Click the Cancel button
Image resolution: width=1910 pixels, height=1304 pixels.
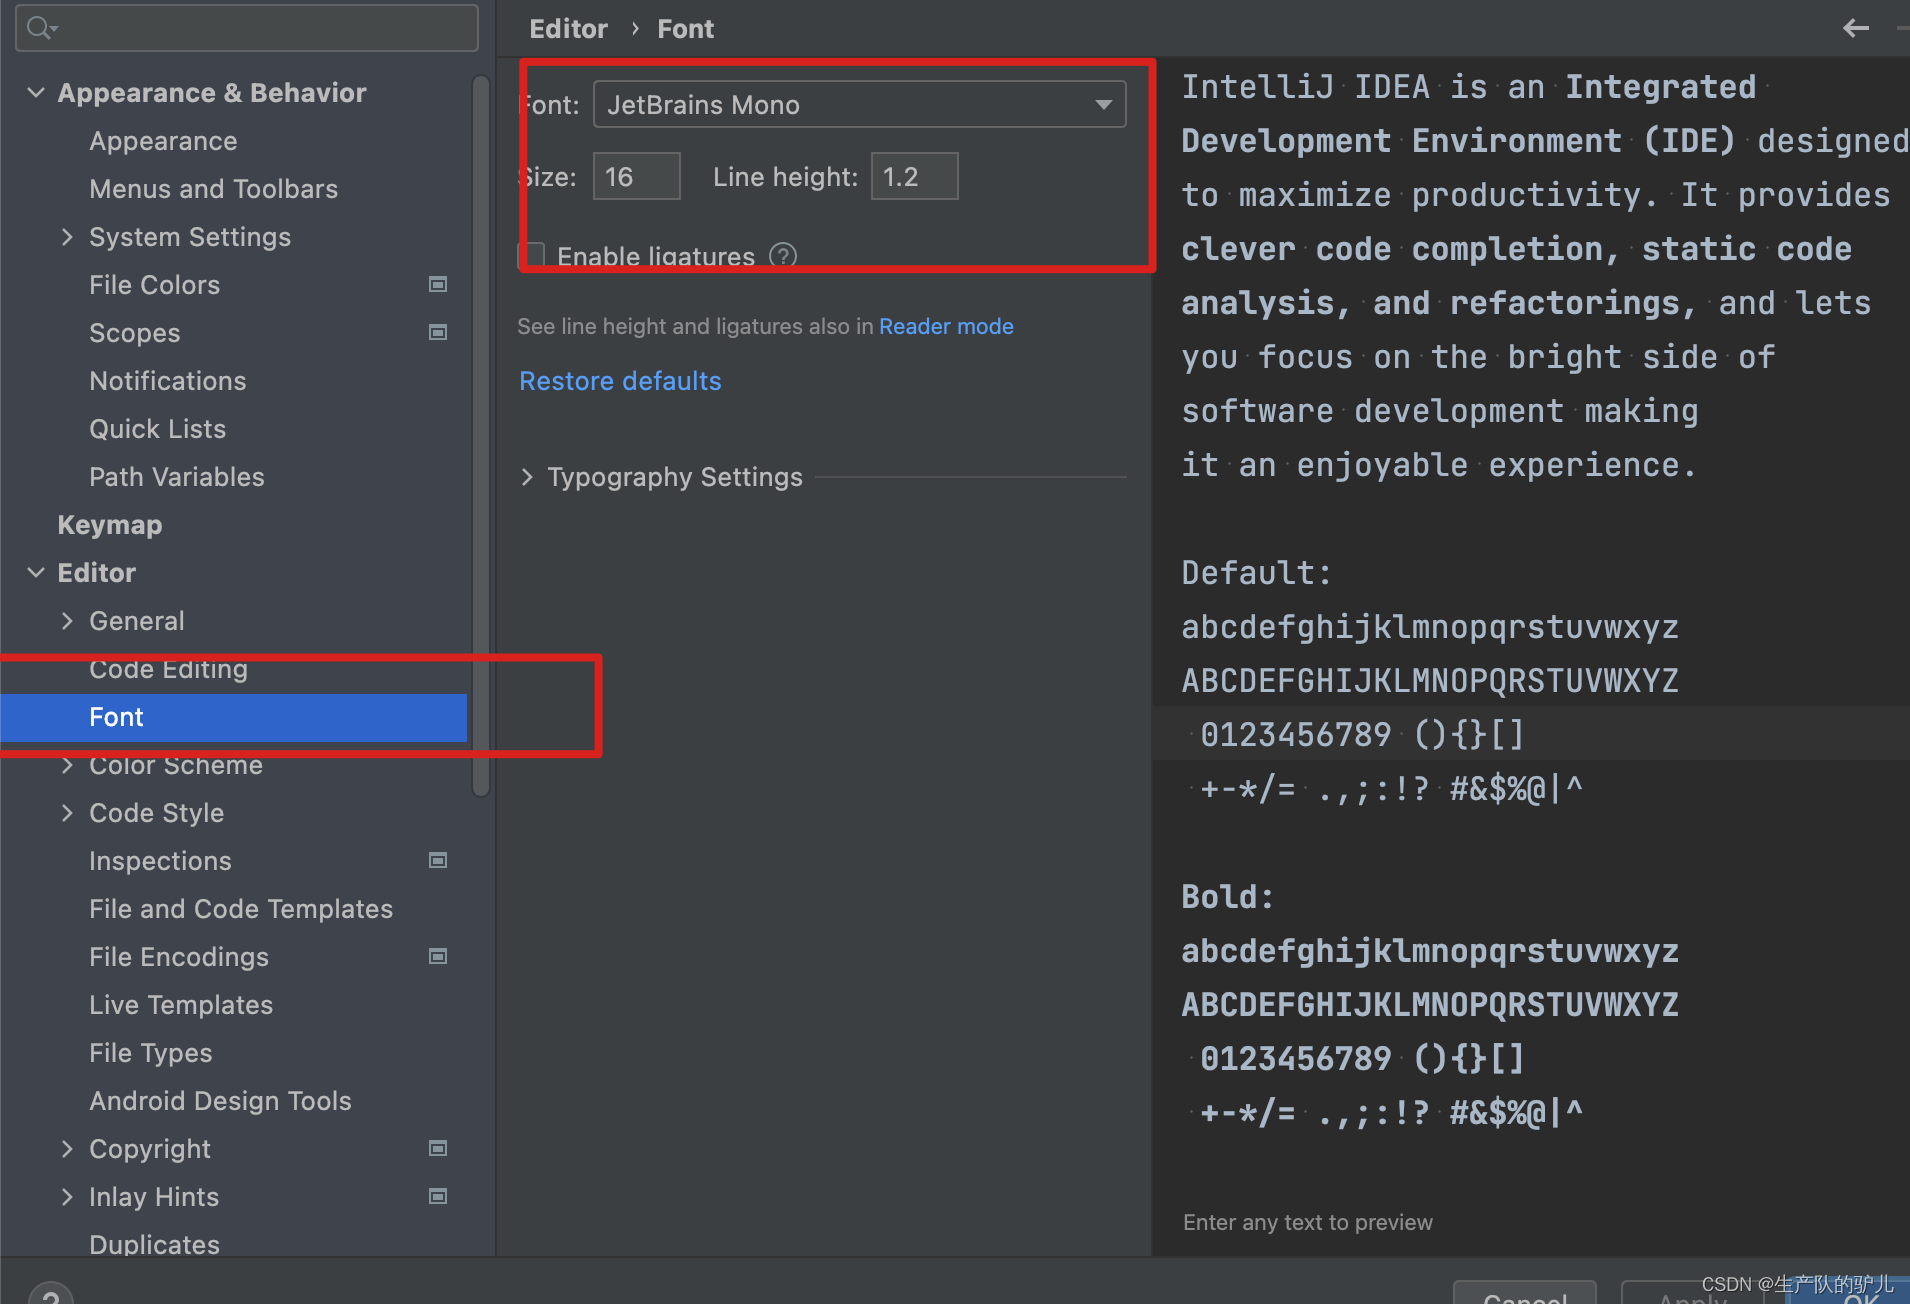coord(1524,1293)
